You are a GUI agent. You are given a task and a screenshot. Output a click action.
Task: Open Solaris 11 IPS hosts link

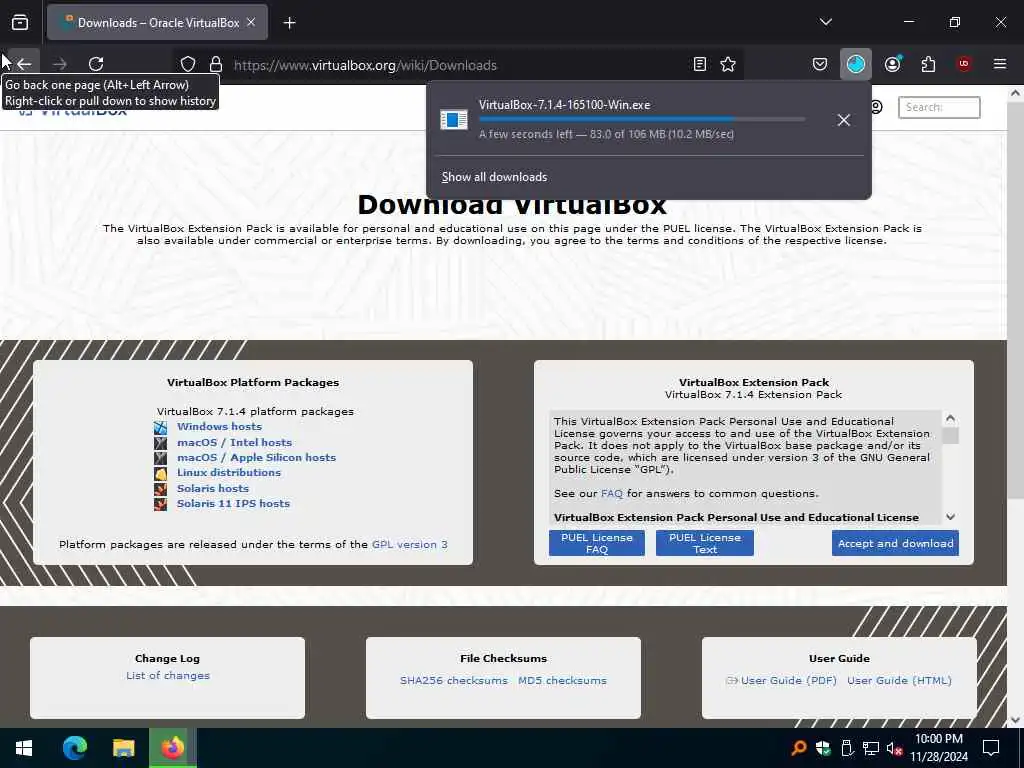(x=233, y=504)
